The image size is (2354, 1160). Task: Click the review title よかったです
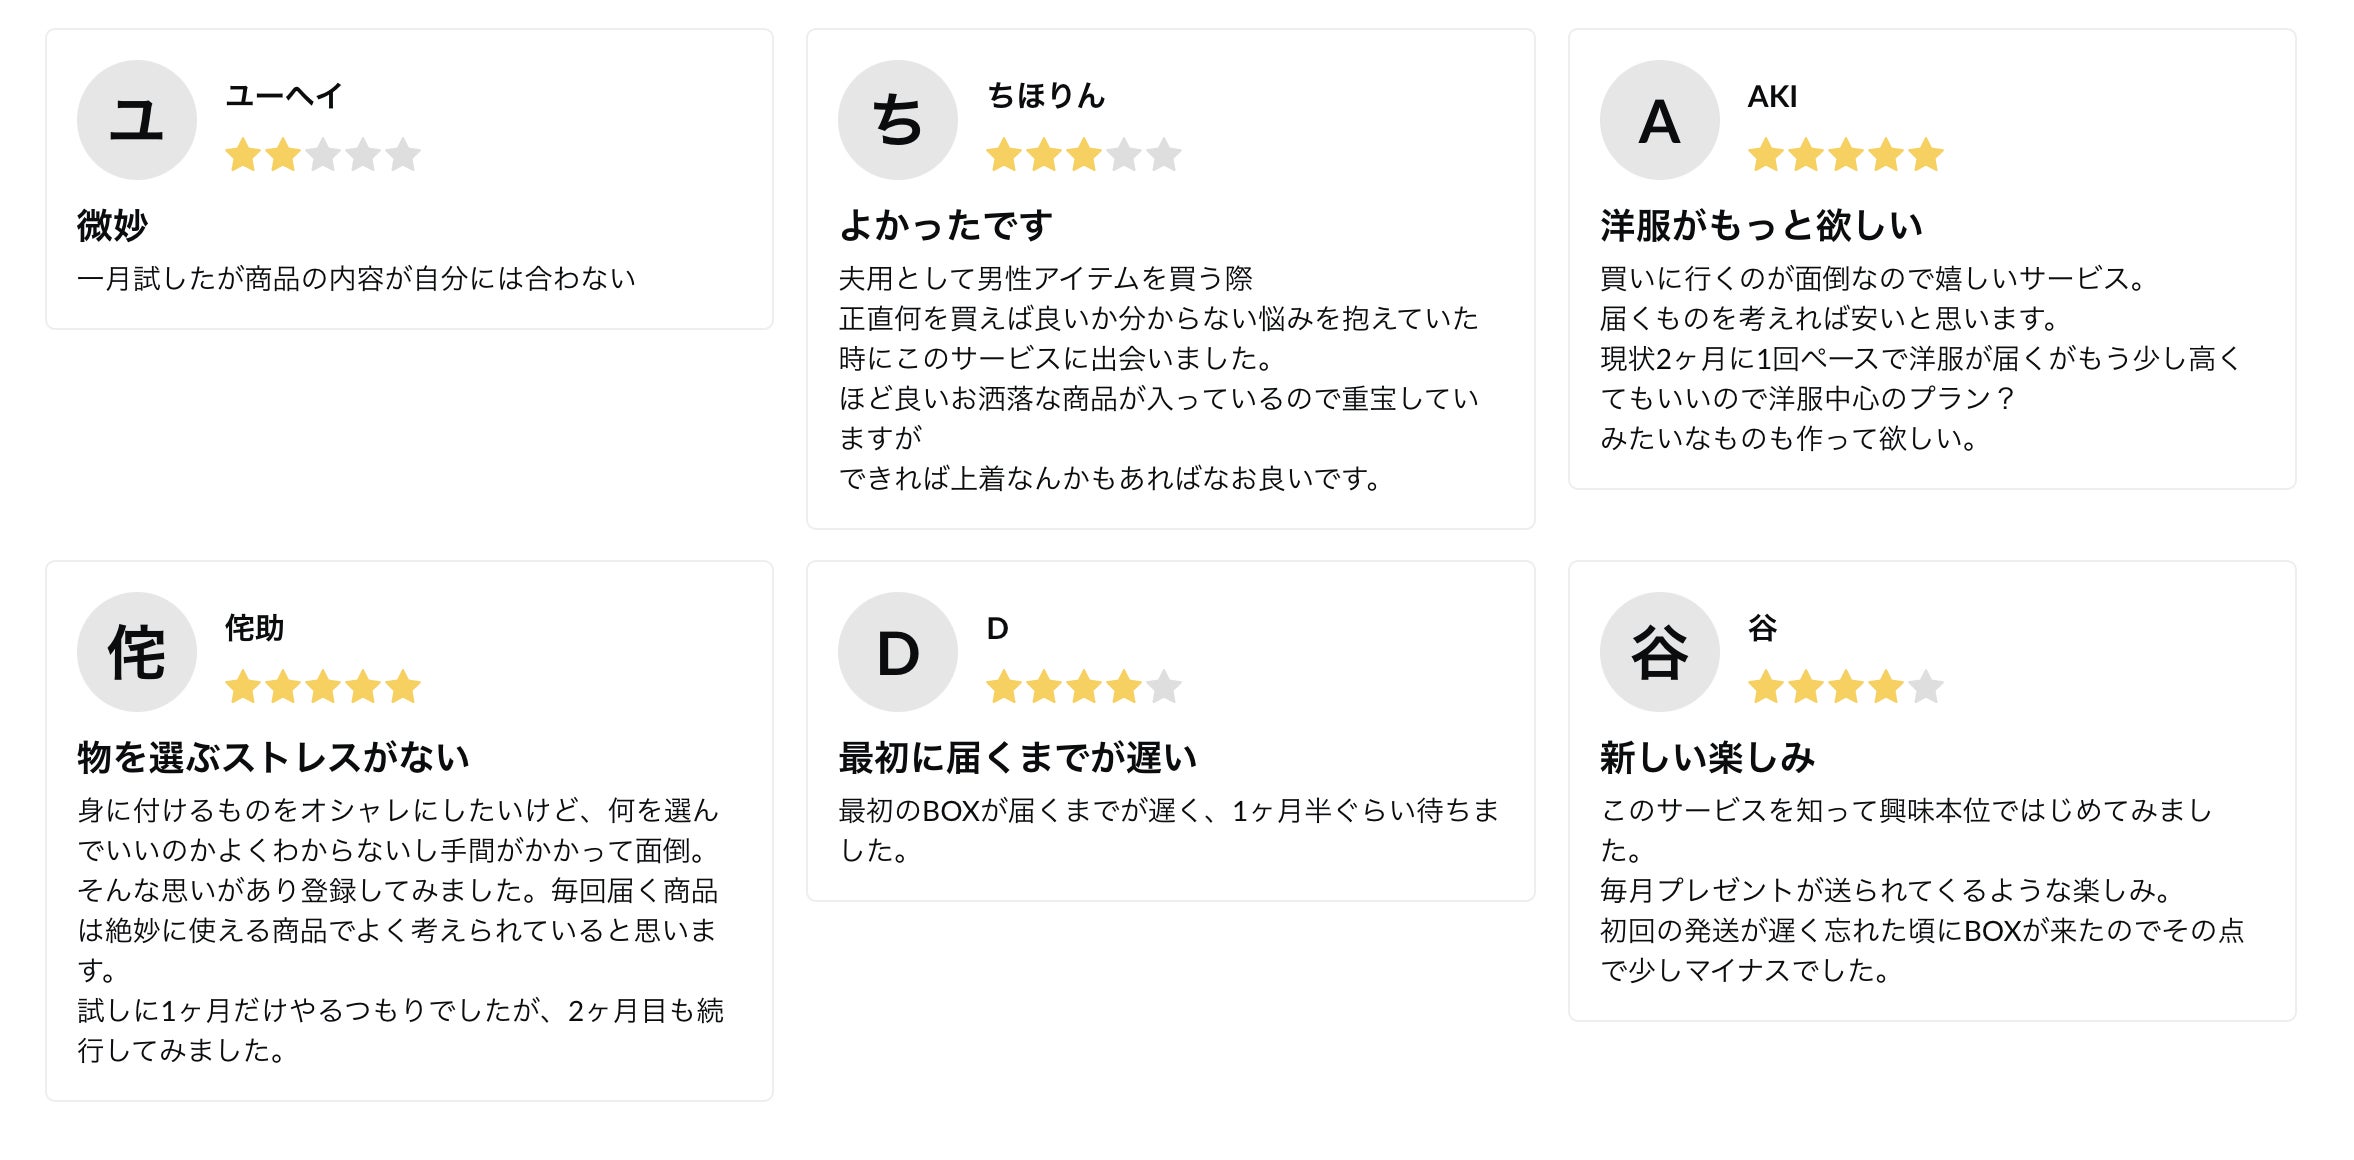coord(946,225)
